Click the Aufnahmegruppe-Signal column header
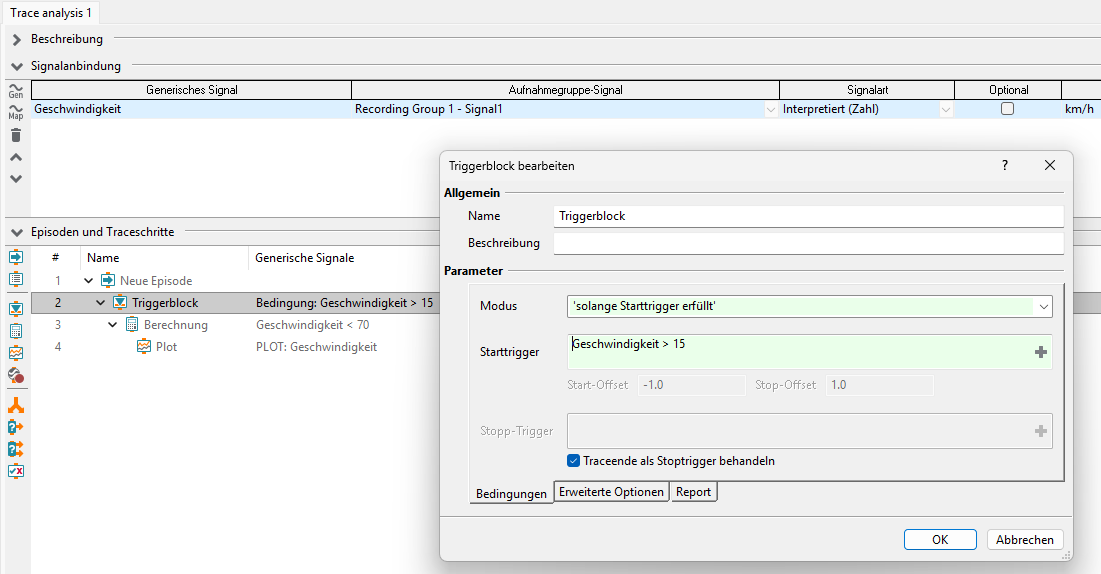Viewport: 1101px width, 574px height. [x=565, y=90]
